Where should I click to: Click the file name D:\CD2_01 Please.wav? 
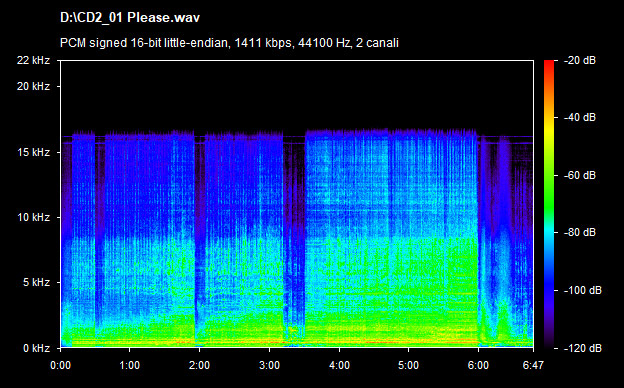[130, 18]
